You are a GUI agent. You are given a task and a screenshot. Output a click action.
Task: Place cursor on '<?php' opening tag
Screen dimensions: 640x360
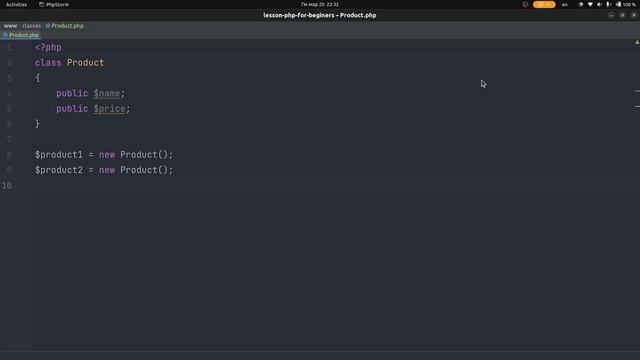[x=48, y=47]
